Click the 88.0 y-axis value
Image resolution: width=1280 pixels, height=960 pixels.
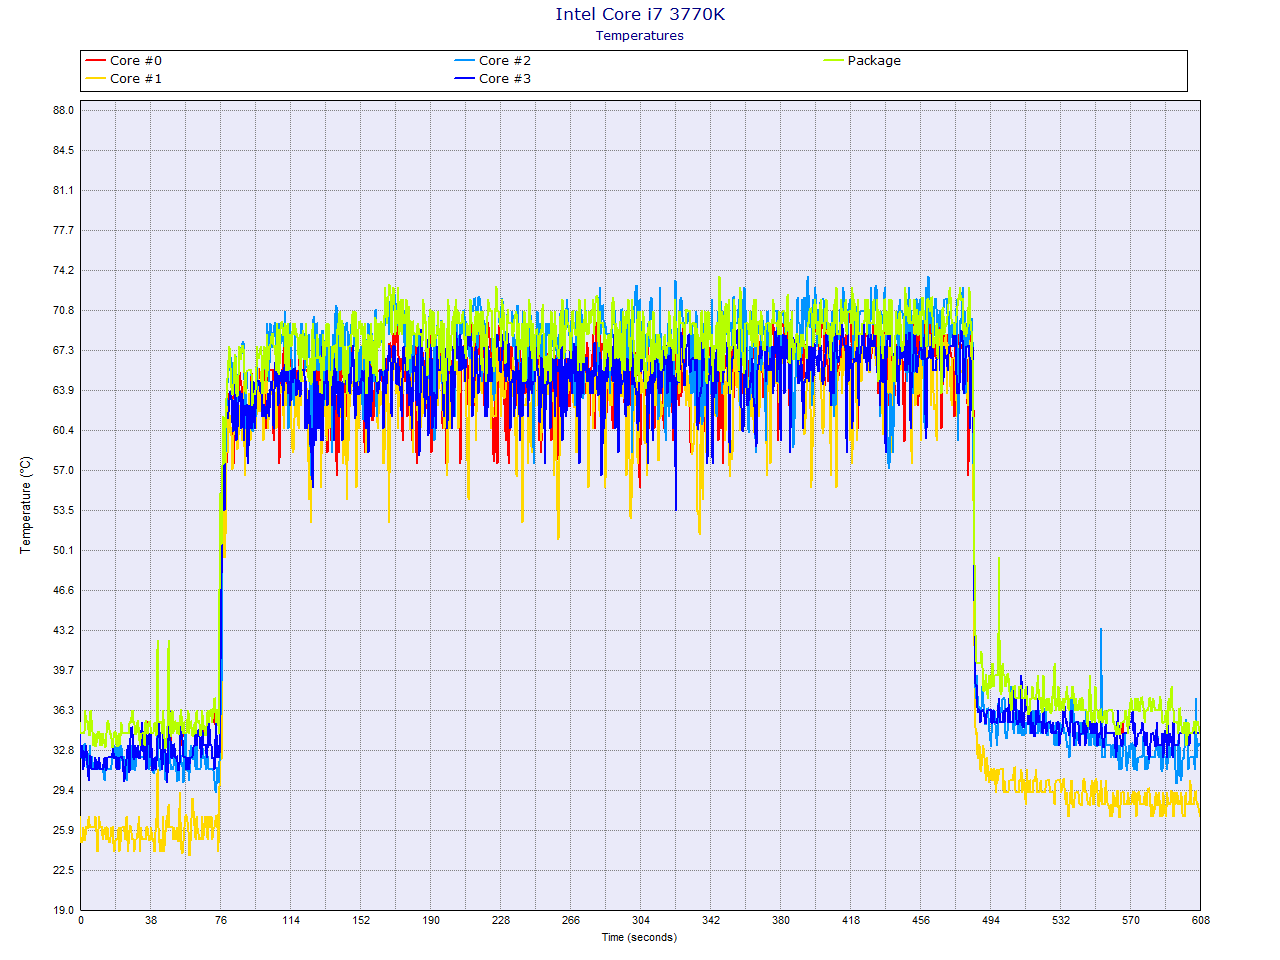[63, 110]
